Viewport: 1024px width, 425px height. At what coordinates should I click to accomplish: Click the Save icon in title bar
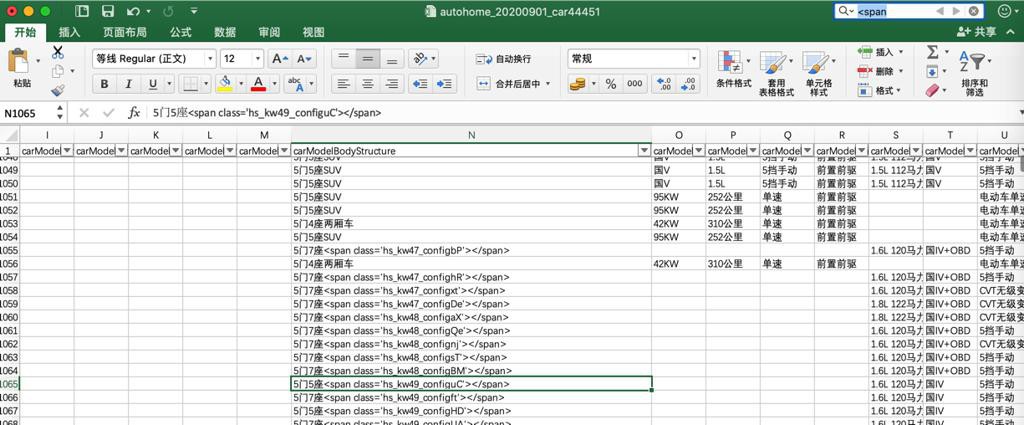point(108,11)
